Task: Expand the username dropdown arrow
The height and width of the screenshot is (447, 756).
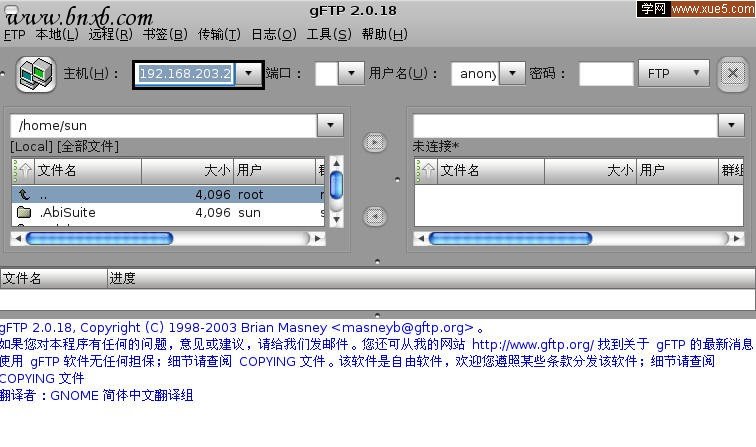Action: tap(512, 73)
